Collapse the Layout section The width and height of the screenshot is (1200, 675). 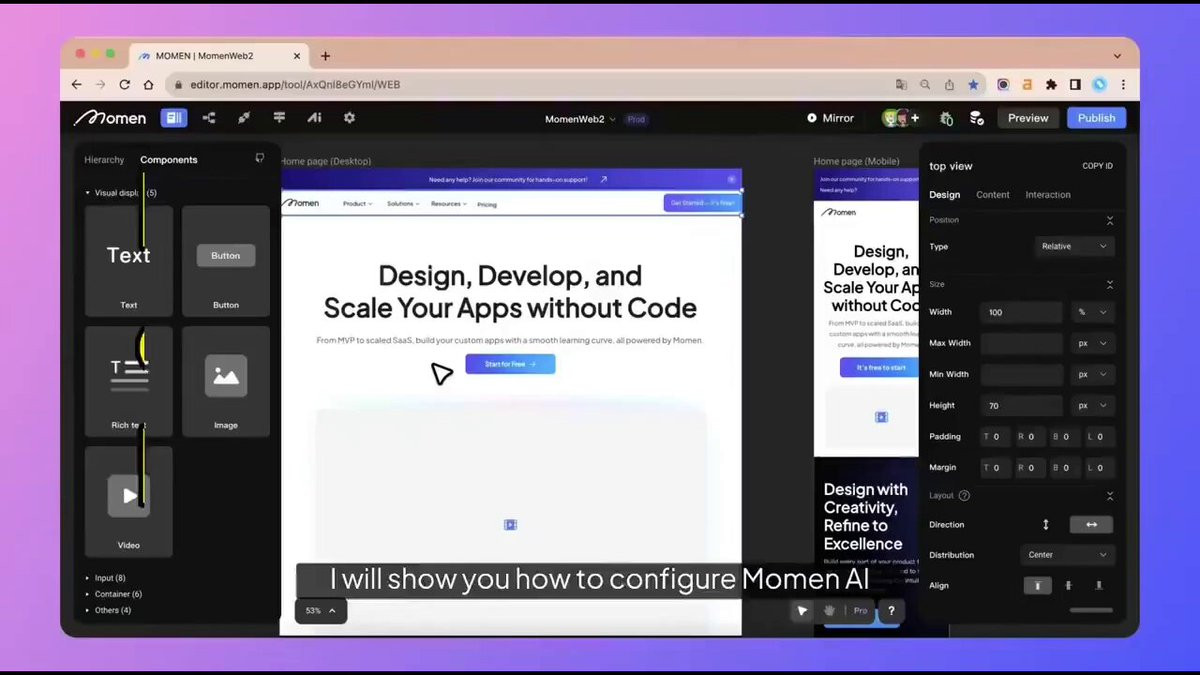tap(1109, 496)
